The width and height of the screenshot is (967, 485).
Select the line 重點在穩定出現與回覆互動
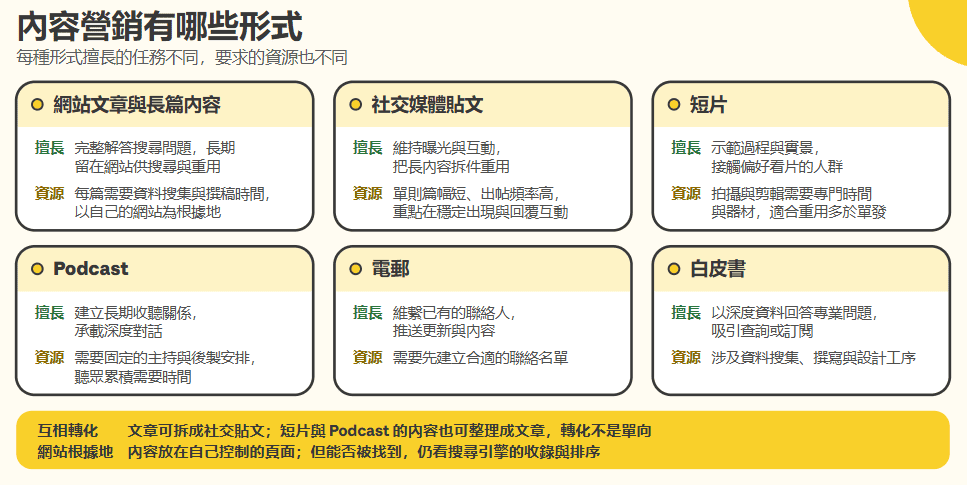pos(480,212)
